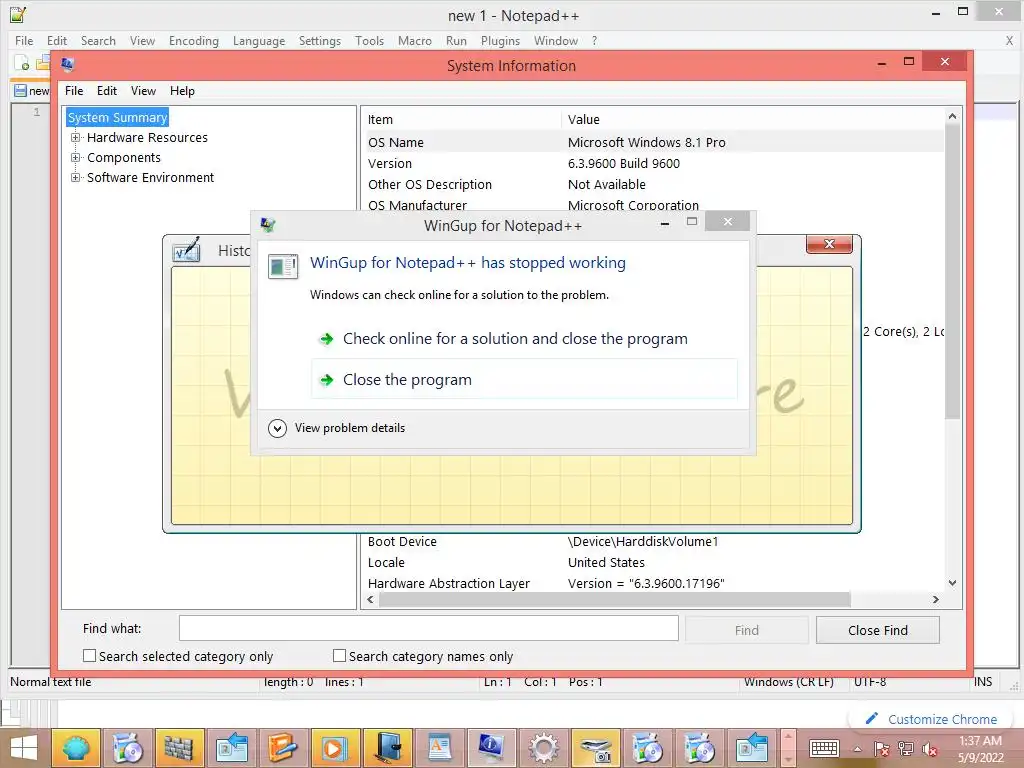The height and width of the screenshot is (768, 1024).
Task: Open Notepad++ Encoding menu
Action: click(x=194, y=40)
